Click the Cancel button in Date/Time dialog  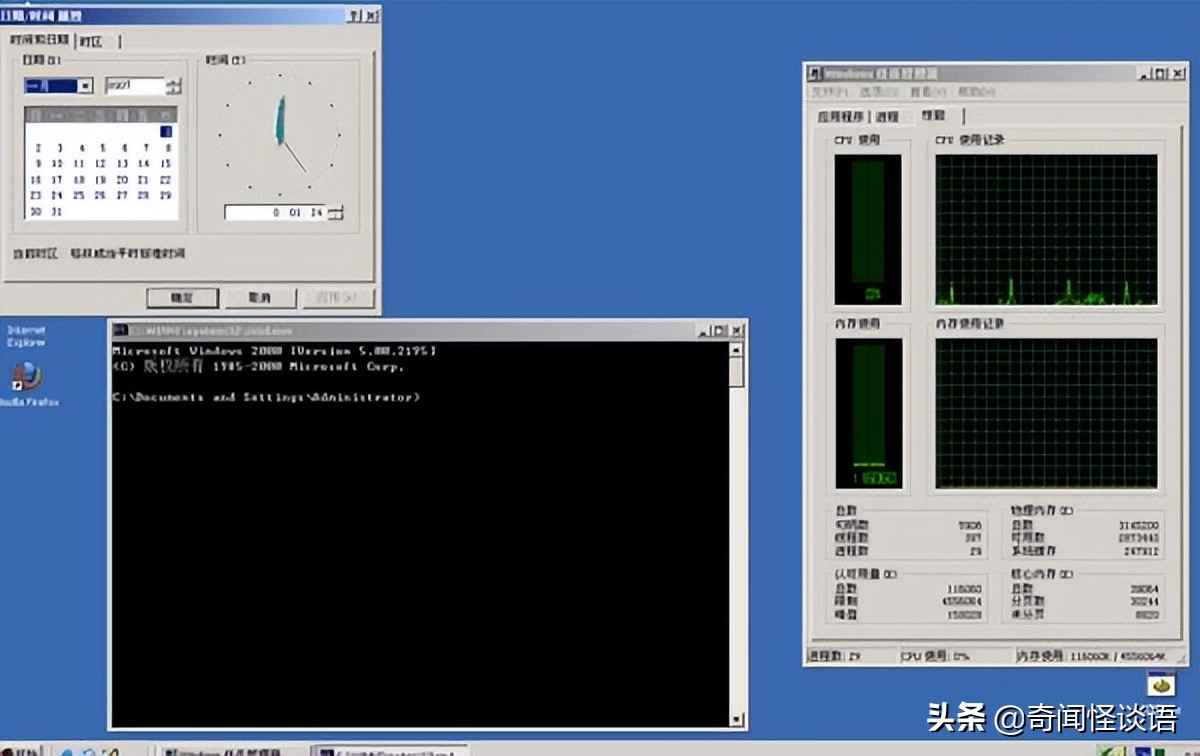(260, 298)
